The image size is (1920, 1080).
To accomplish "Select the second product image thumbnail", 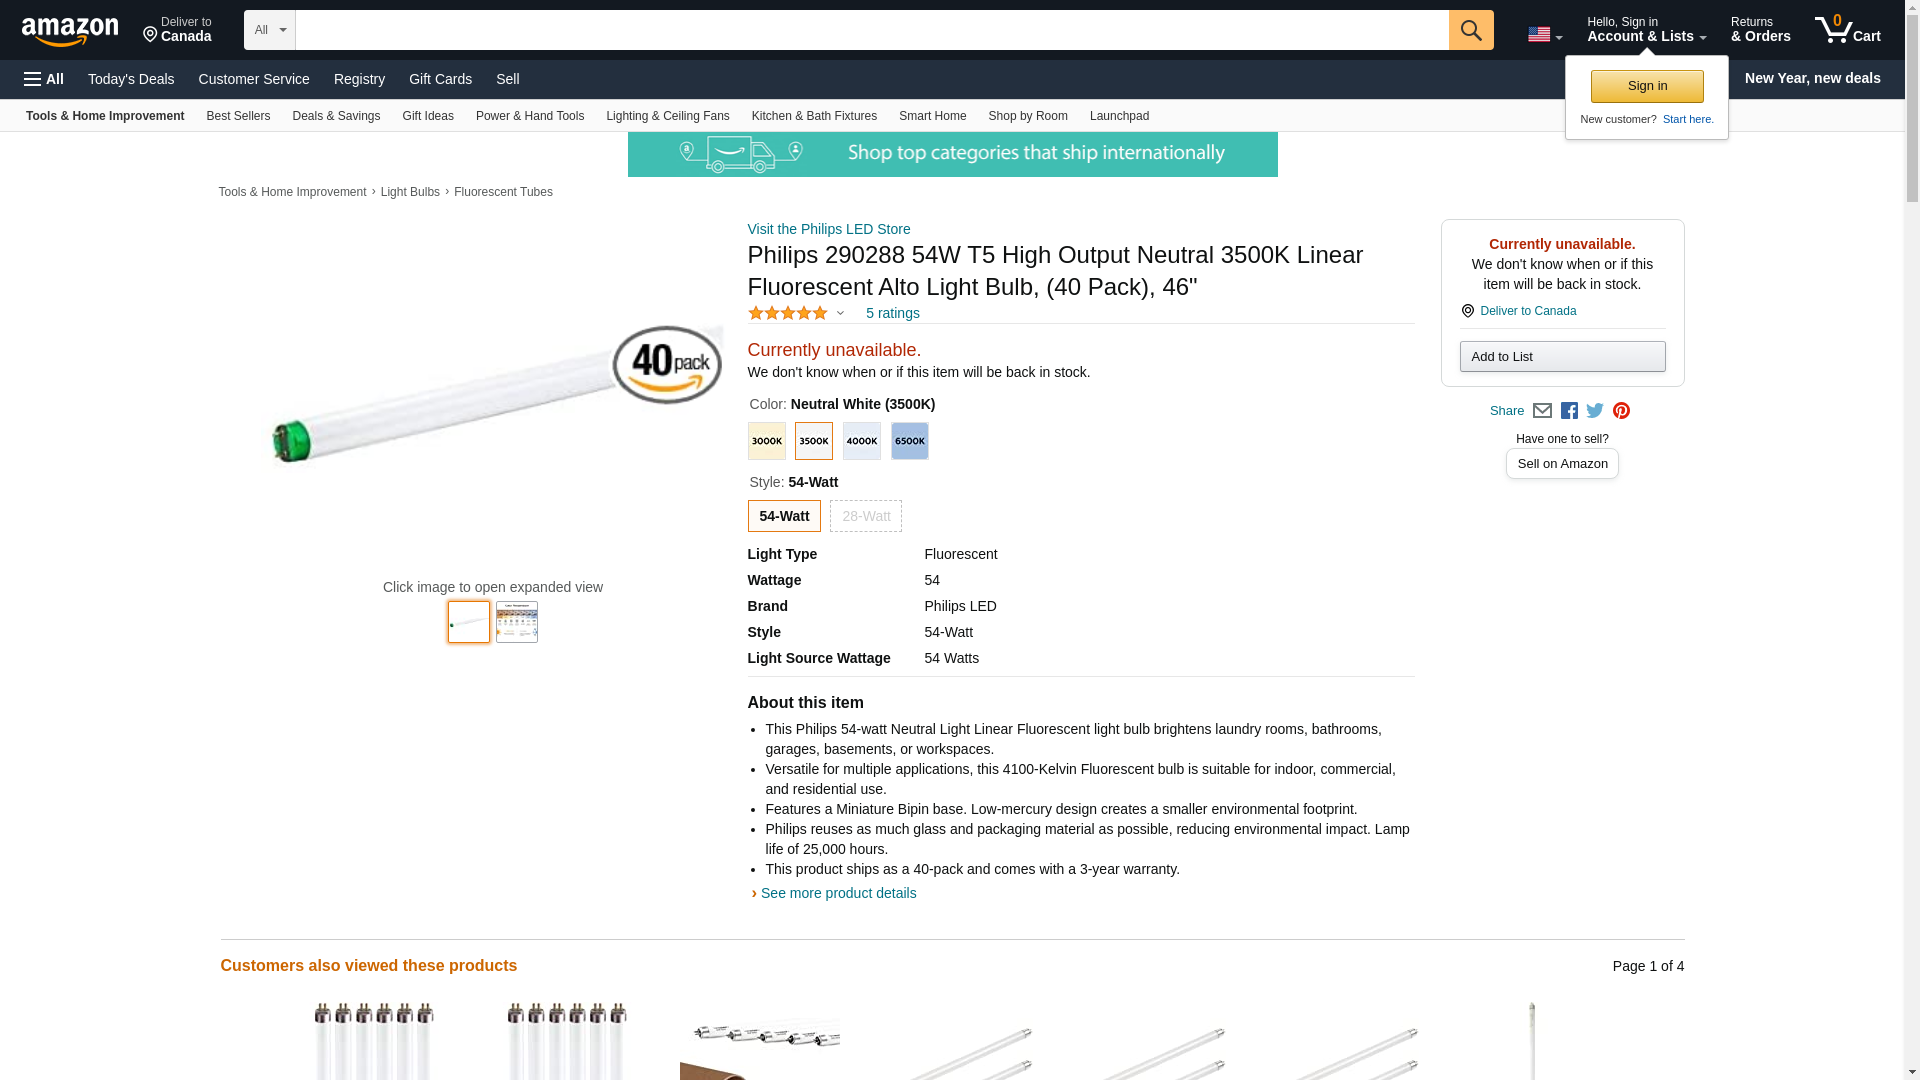I will 516,622.
